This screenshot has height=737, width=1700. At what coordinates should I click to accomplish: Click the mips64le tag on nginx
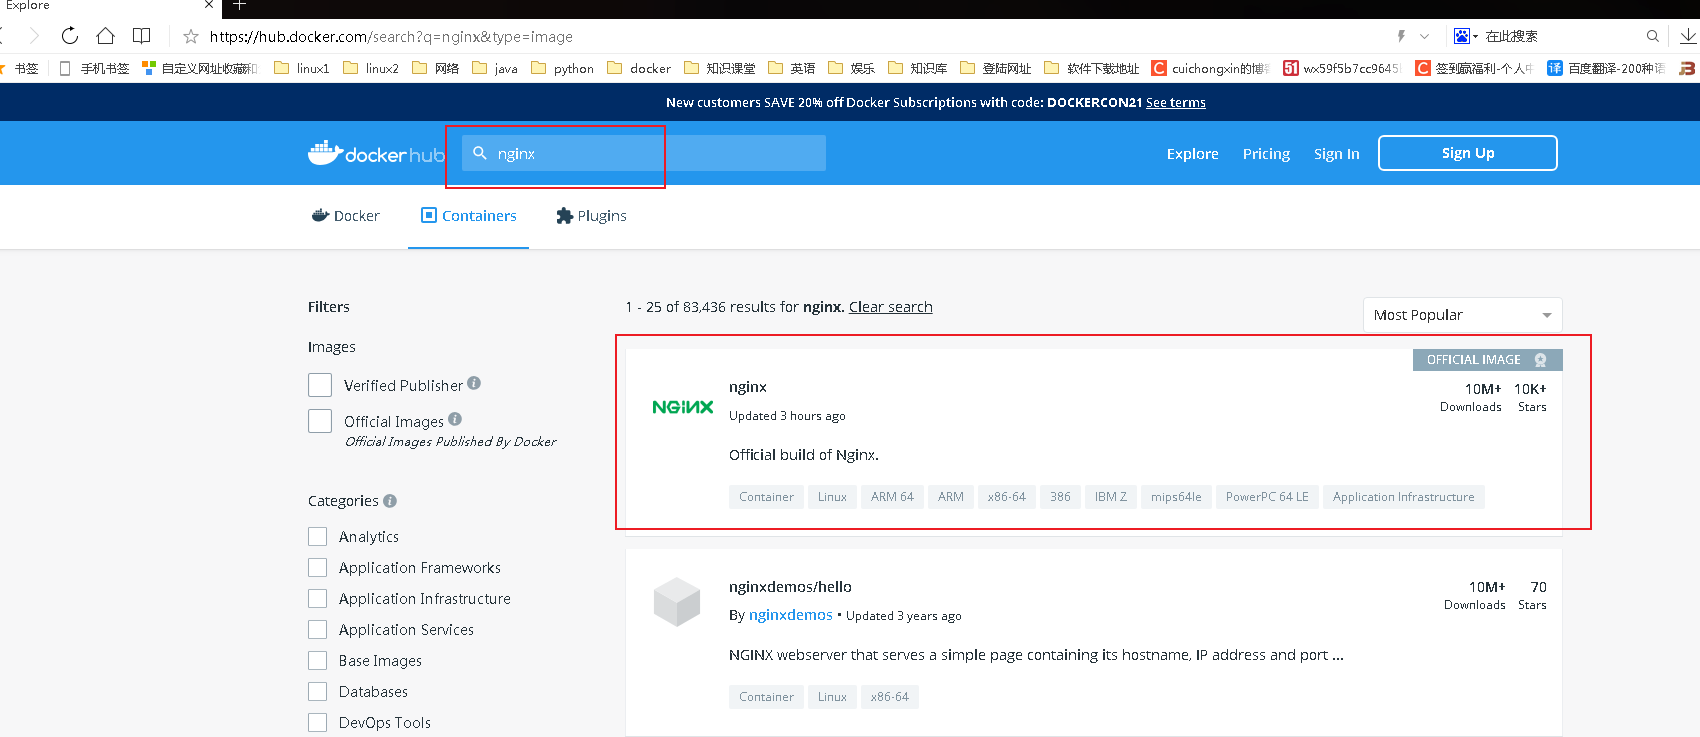pyautogui.click(x=1176, y=497)
